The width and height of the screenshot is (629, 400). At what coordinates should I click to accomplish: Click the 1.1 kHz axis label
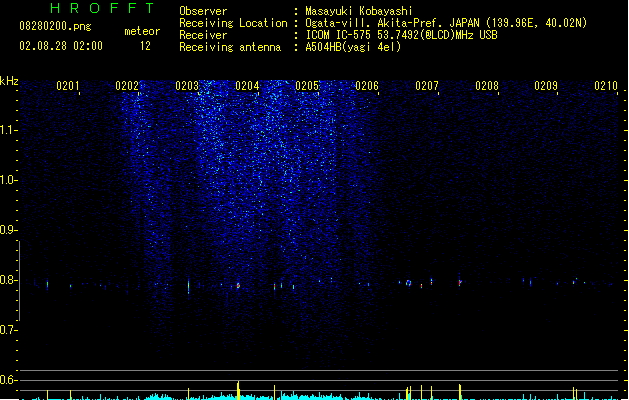(8, 130)
